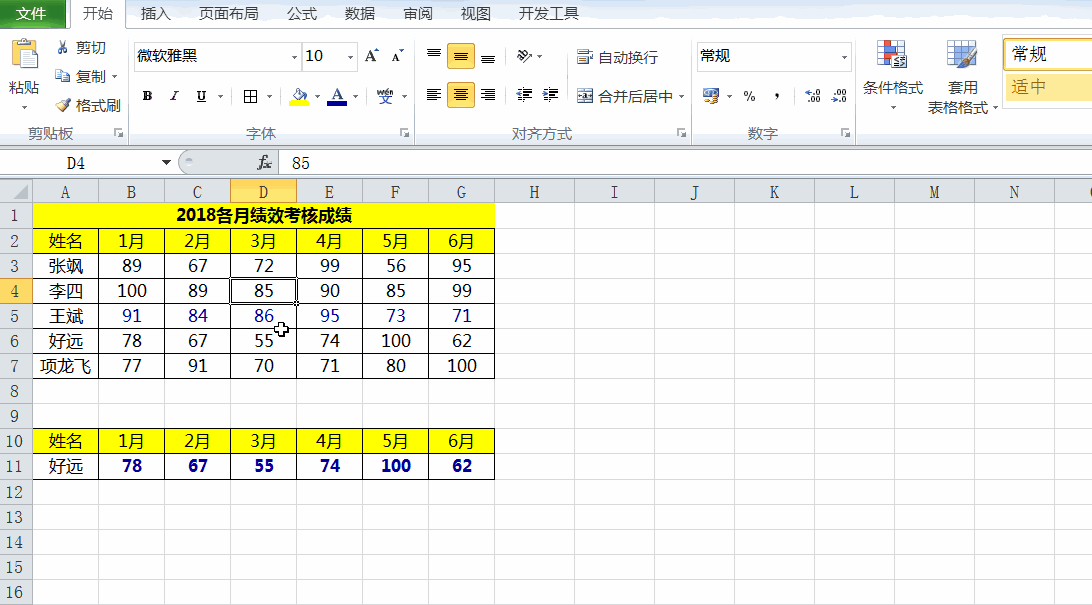Click the Paste (粘贴) clipboard icon
1092x605 pixels.
tap(24, 54)
